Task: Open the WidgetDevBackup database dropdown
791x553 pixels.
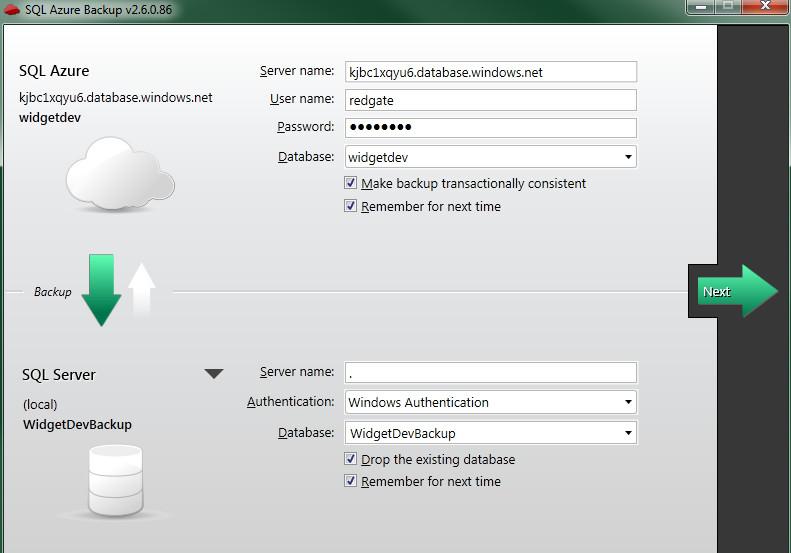Action: [491, 433]
